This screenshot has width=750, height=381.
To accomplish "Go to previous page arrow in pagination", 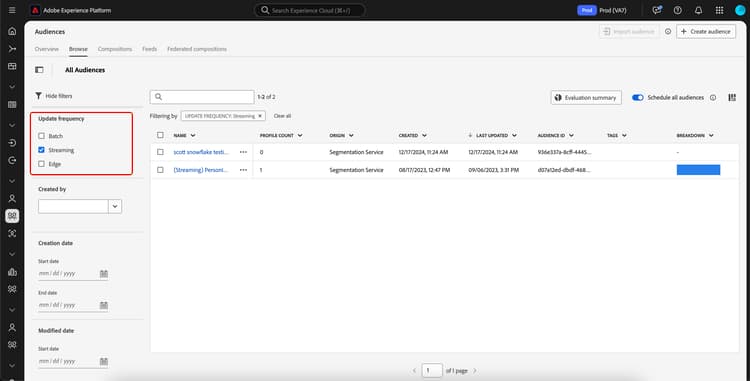I will (414, 371).
